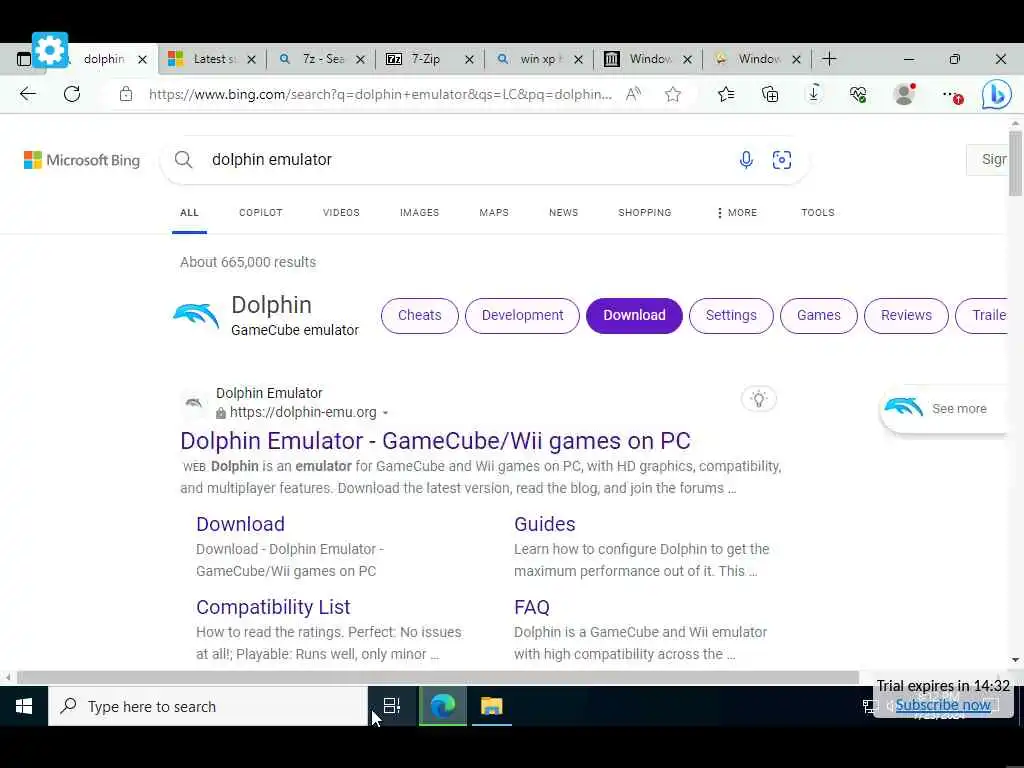Open the Favorites list icon
Viewport: 1024px width, 768px height.
726,94
